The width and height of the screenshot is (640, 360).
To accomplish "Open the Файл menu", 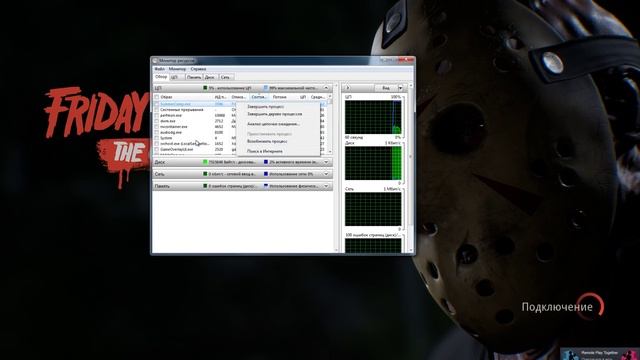I will [160, 69].
